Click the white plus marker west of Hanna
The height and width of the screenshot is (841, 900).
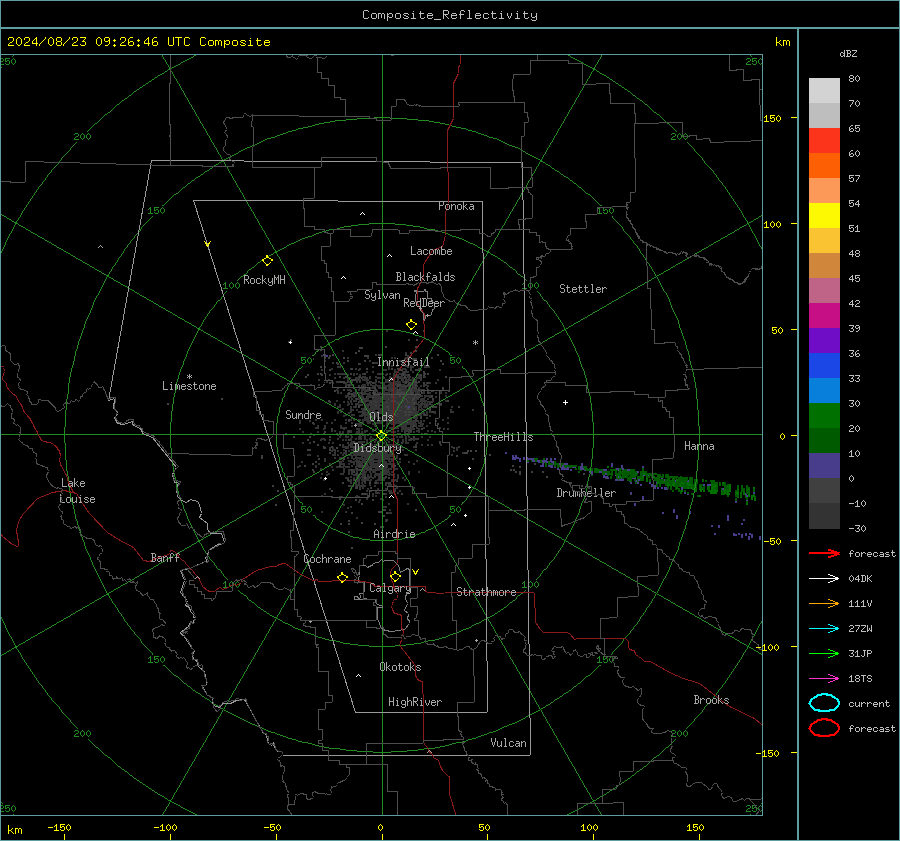pyautogui.click(x=565, y=402)
